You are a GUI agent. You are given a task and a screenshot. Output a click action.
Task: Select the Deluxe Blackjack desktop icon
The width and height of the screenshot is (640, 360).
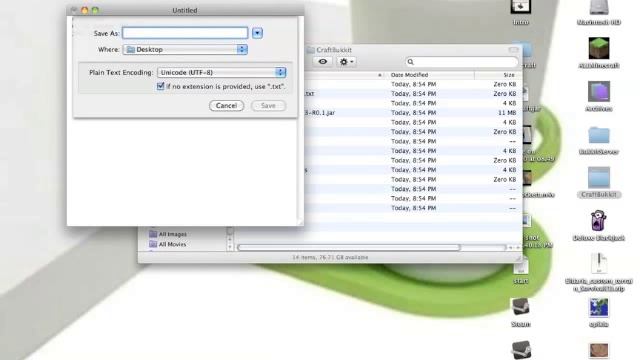(599, 221)
